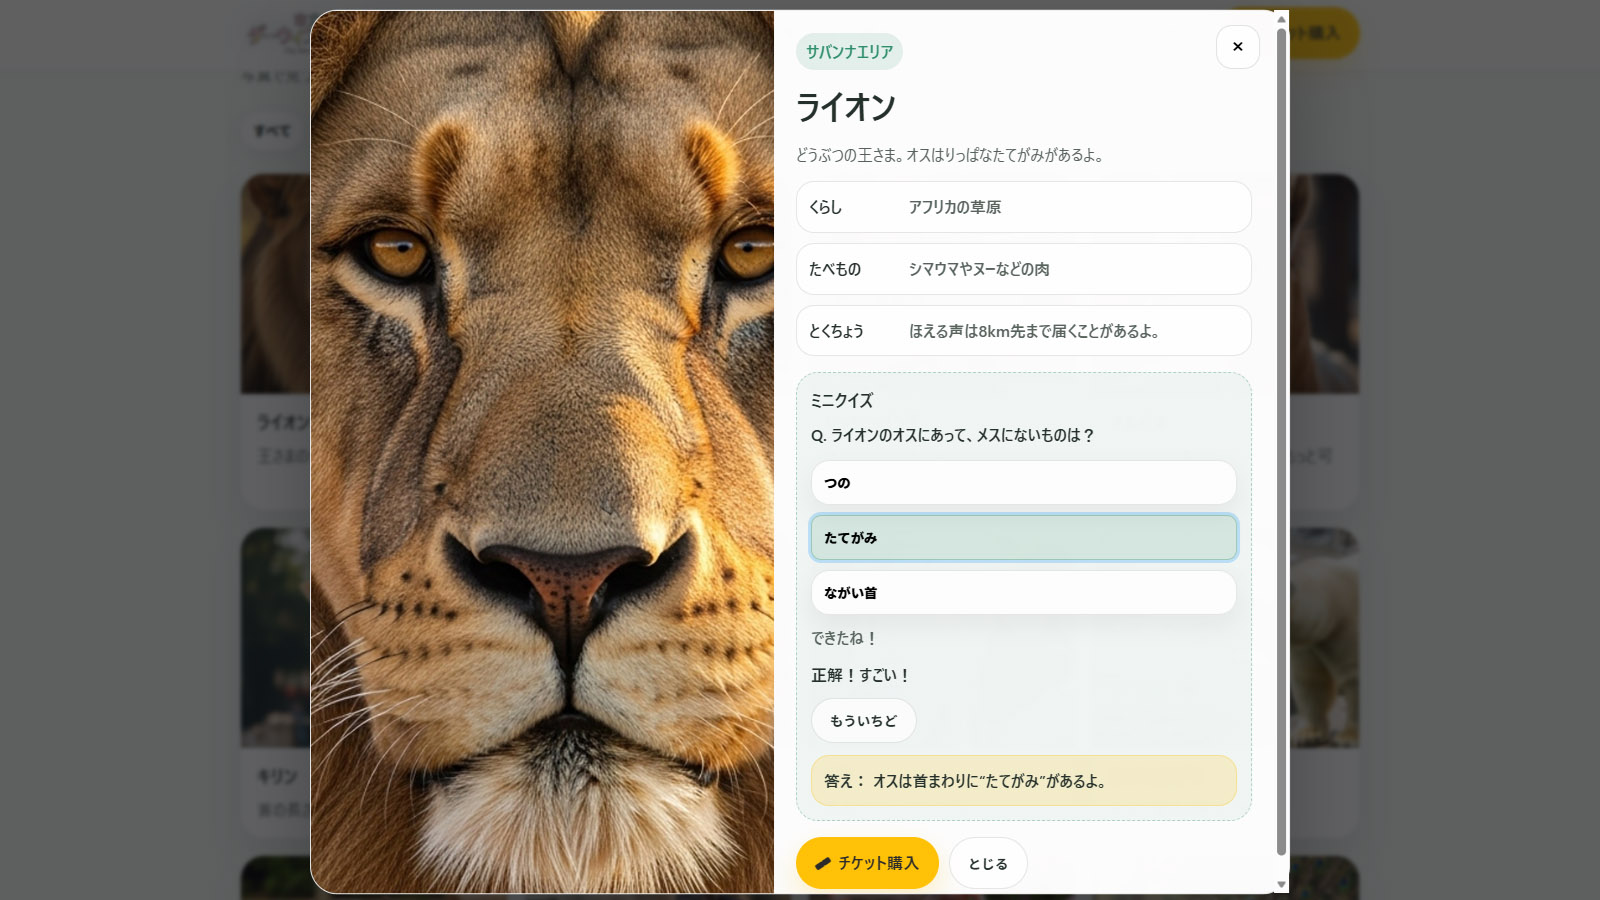Click the チケット購入 button
The height and width of the screenshot is (900, 1600).
click(x=867, y=863)
